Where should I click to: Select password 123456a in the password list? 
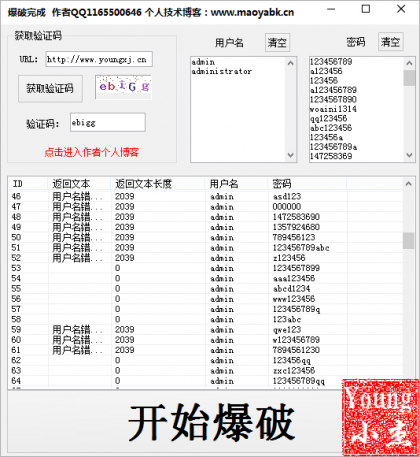(326, 137)
